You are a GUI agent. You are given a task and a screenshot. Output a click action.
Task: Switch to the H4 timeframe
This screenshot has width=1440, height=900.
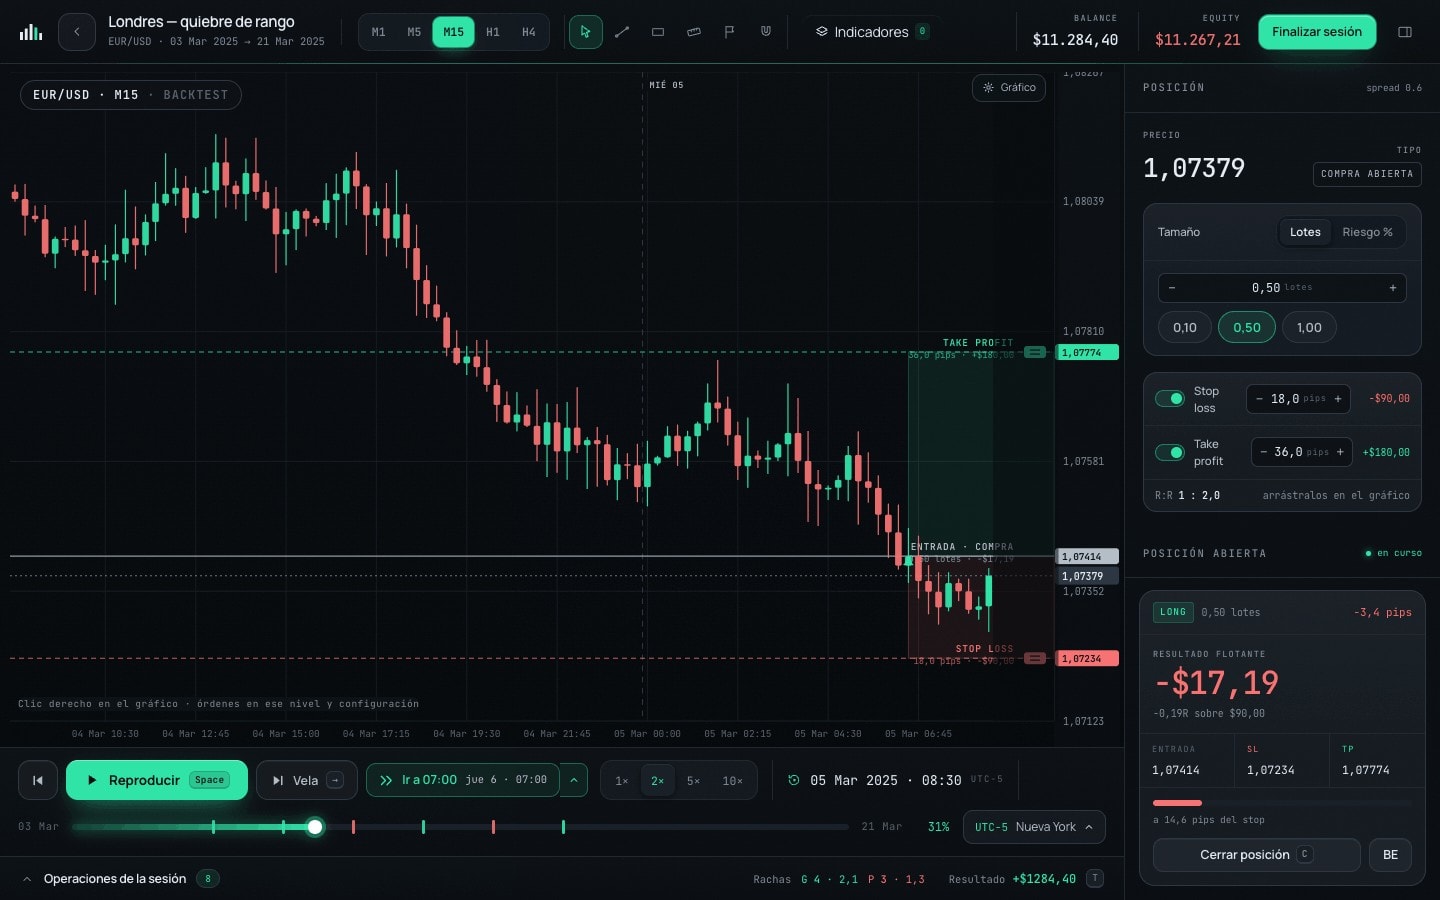[529, 32]
